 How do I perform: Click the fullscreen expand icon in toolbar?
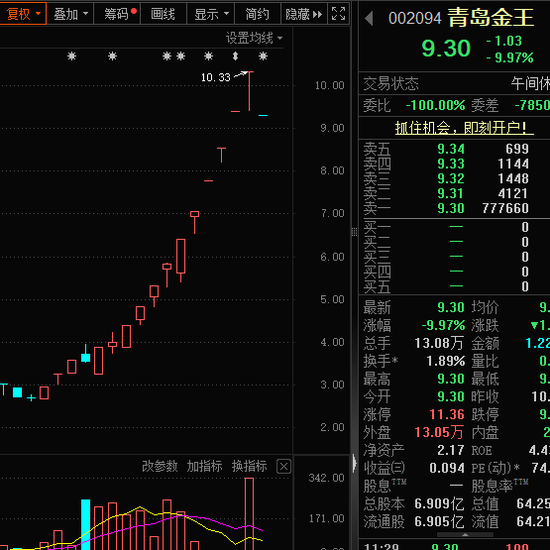pos(338,14)
